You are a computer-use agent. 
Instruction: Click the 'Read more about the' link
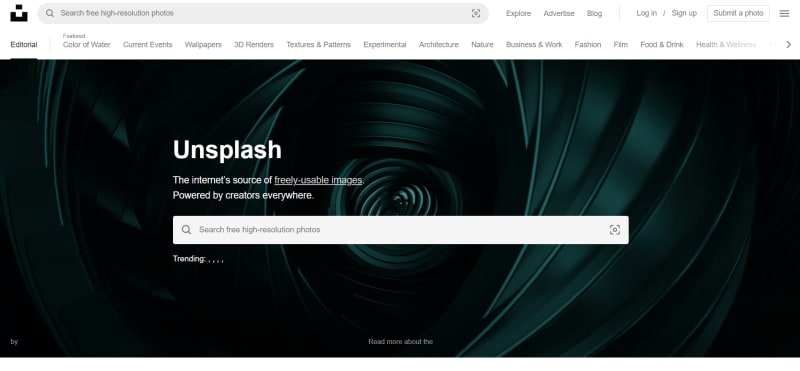pos(401,341)
